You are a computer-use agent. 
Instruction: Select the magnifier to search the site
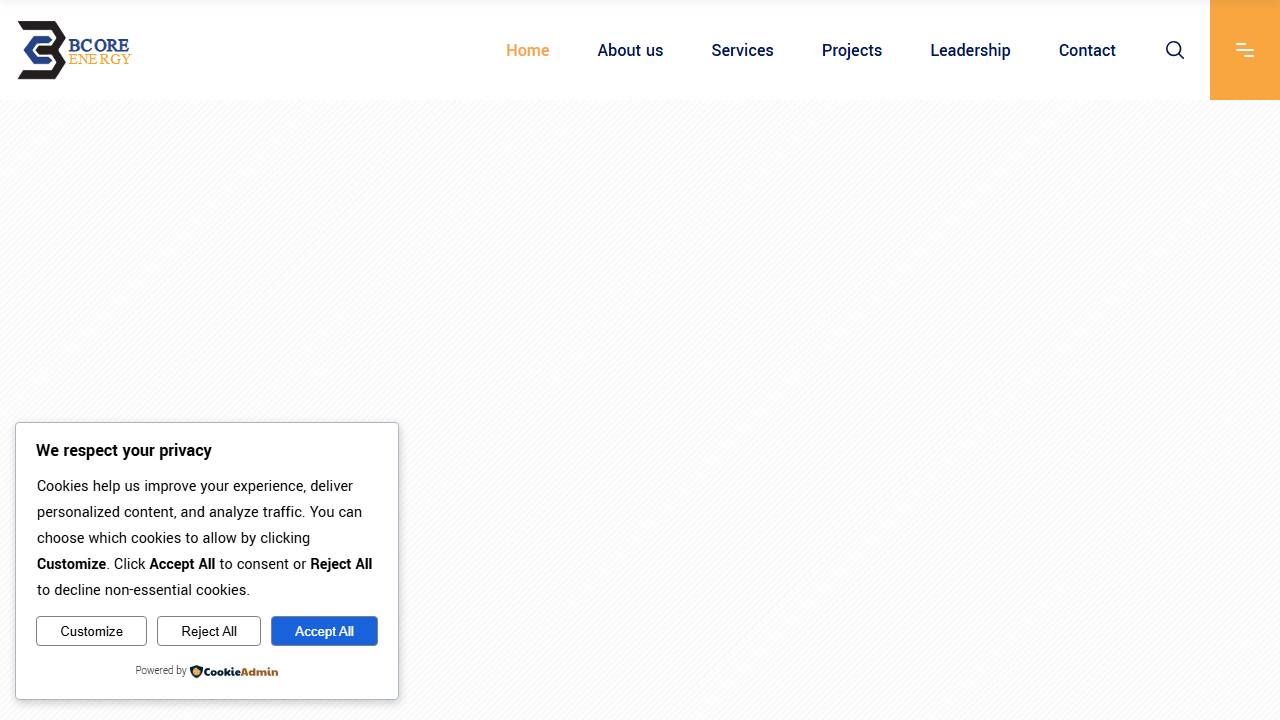pyautogui.click(x=1175, y=50)
